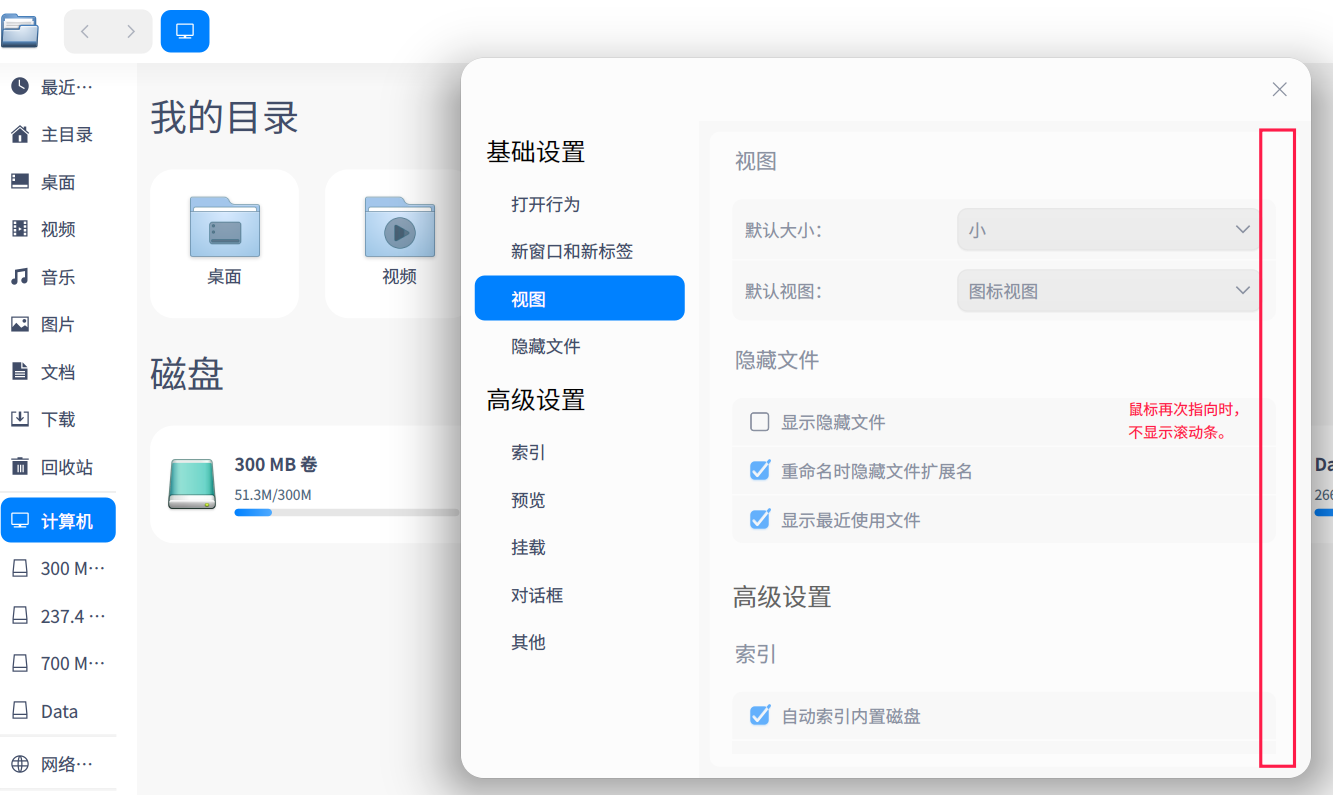The image size is (1333, 795).
Task: Open the 237.4 … volume in sidebar
Action: 58,616
